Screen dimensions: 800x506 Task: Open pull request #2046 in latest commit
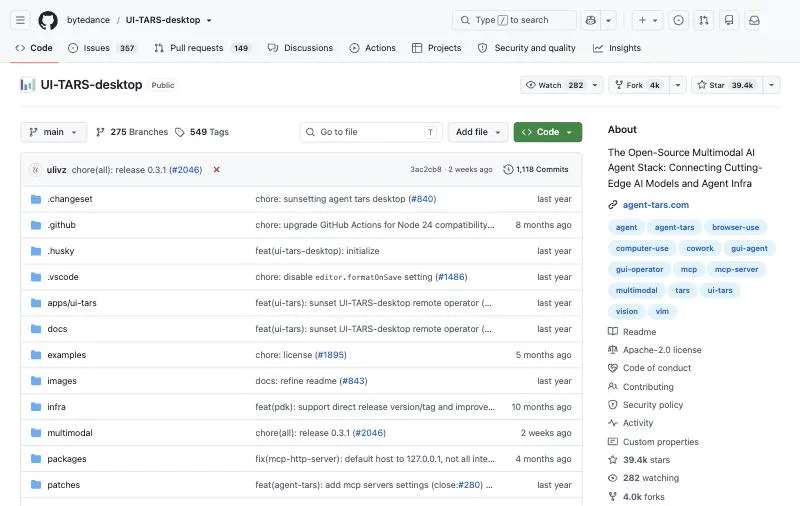[186, 170]
